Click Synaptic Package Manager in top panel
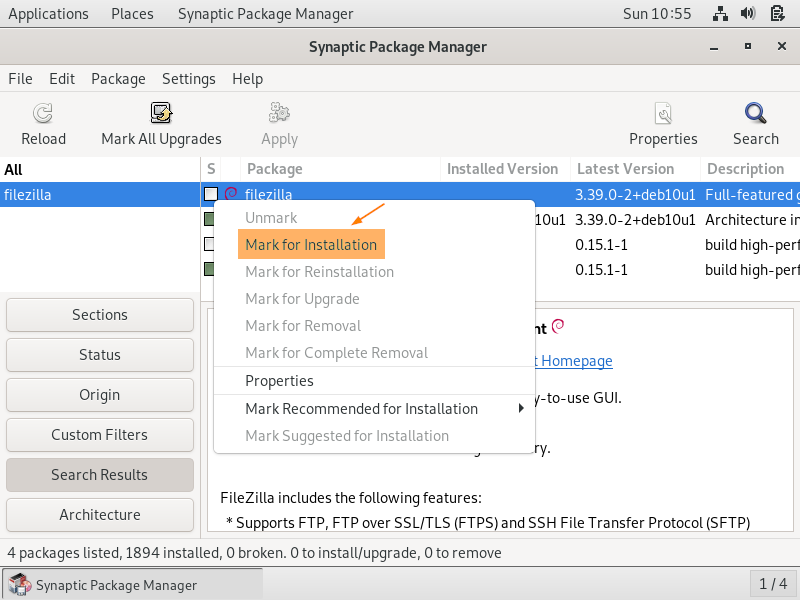Screen dimensions: 800x600 click(265, 14)
